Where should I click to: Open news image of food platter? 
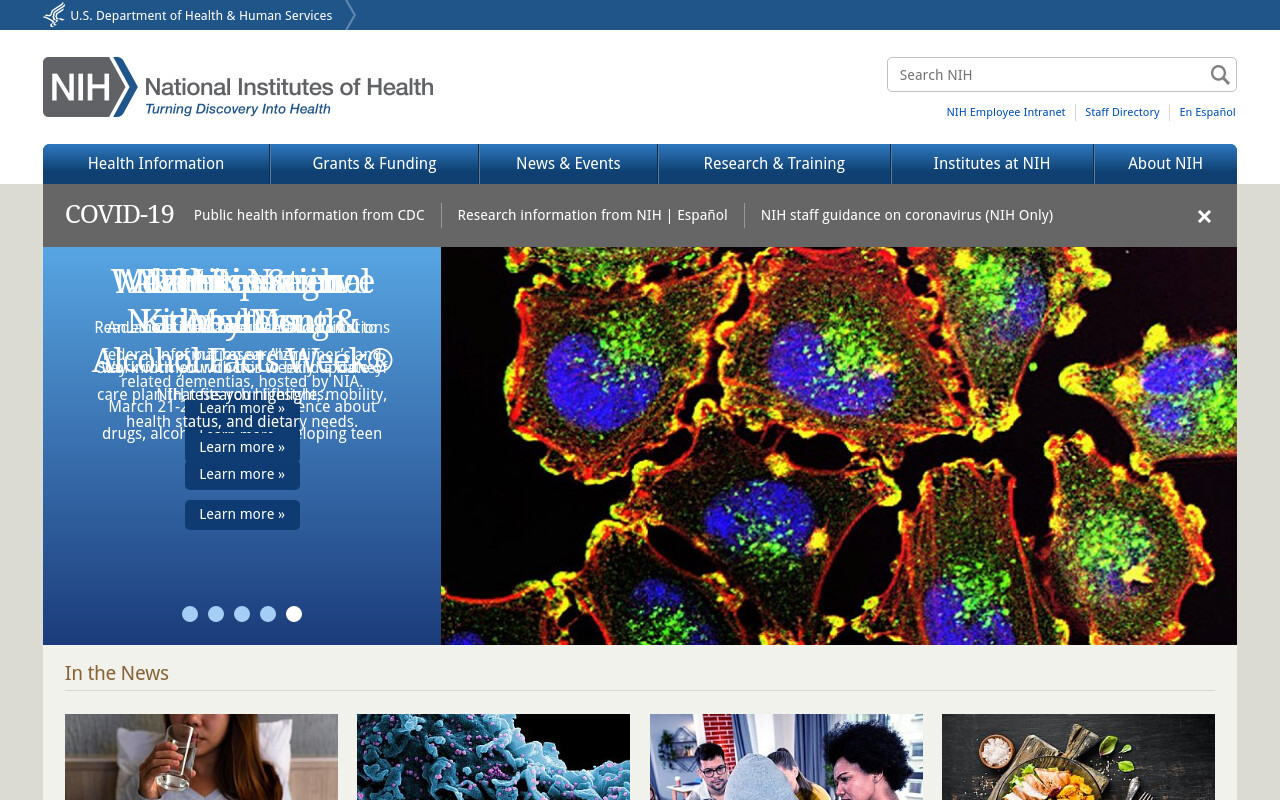[x=1078, y=757]
